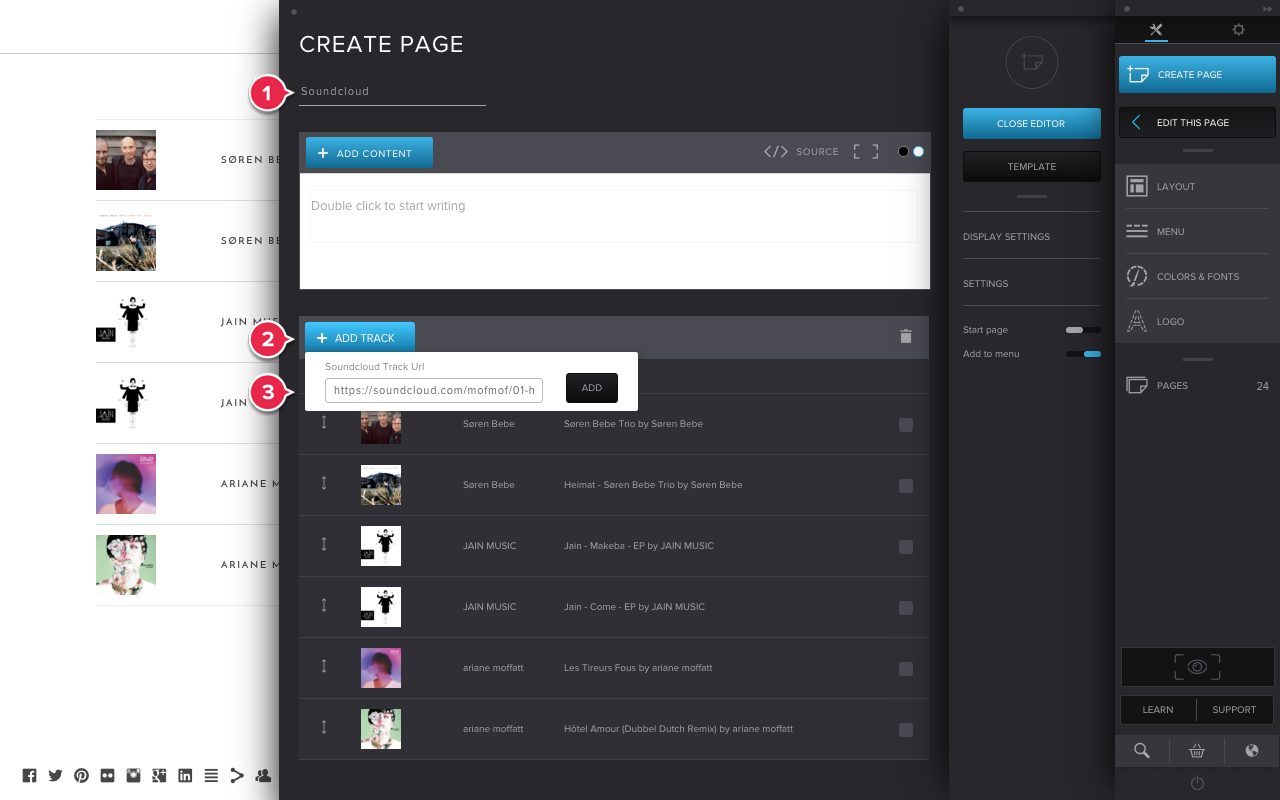The image size is (1280, 800).
Task: Click the shopping basket icon
Action: click(x=1197, y=751)
